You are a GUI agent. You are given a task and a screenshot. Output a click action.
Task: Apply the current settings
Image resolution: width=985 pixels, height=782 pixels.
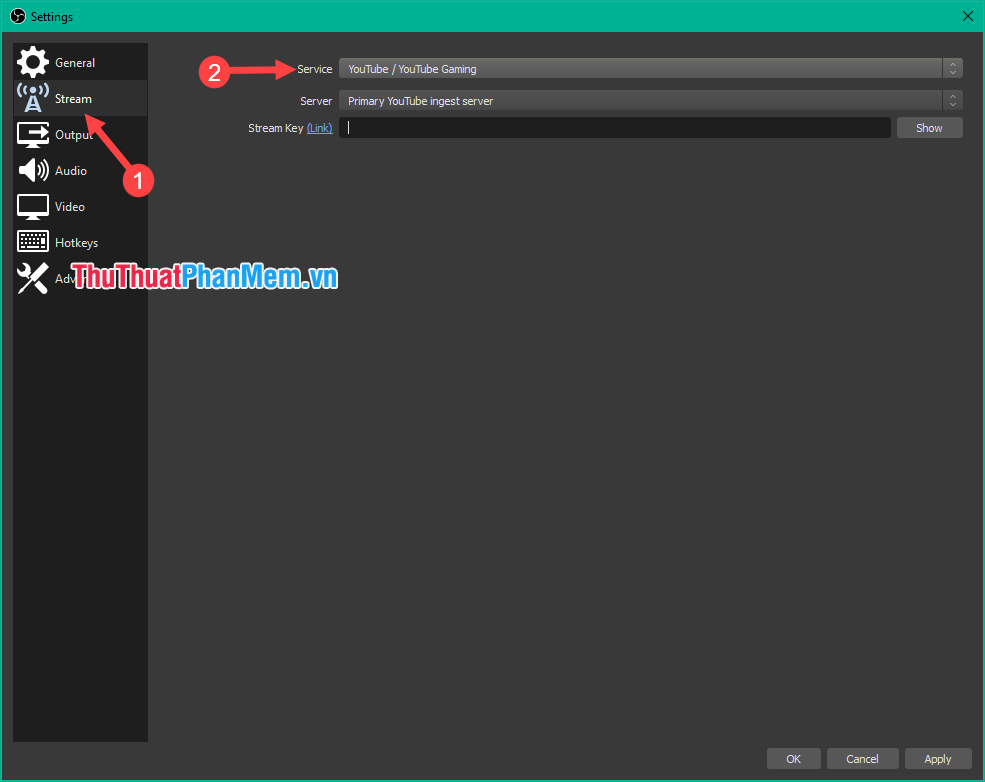[x=937, y=758]
